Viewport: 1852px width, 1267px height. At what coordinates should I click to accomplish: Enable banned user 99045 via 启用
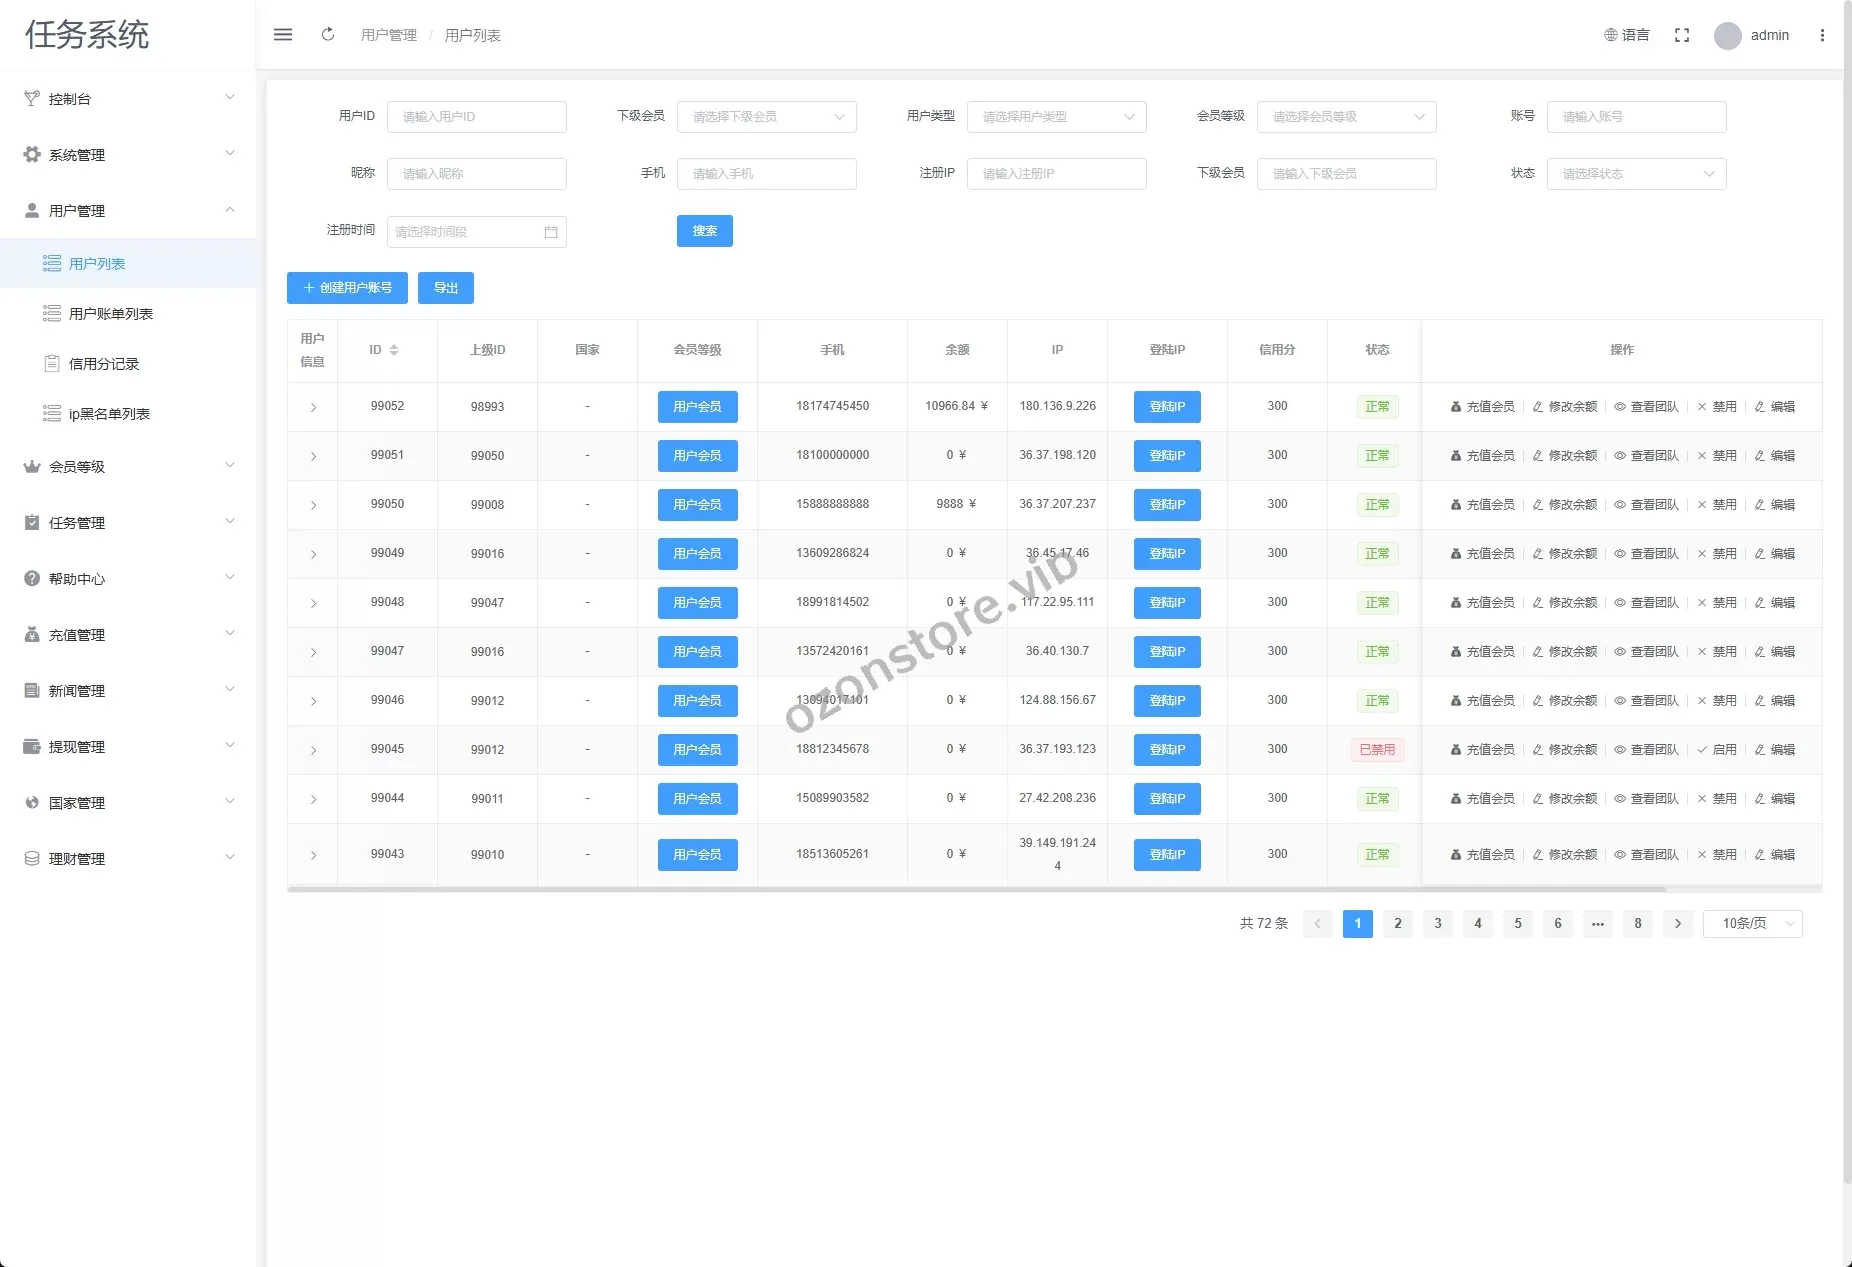(x=1717, y=750)
